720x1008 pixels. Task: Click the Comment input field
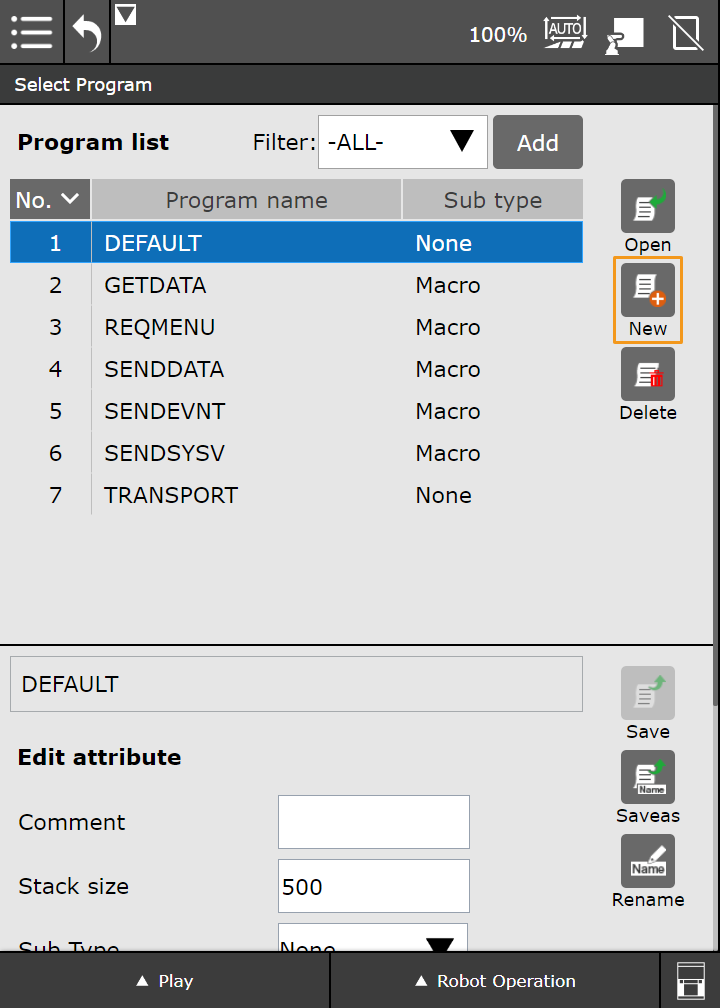click(x=373, y=822)
